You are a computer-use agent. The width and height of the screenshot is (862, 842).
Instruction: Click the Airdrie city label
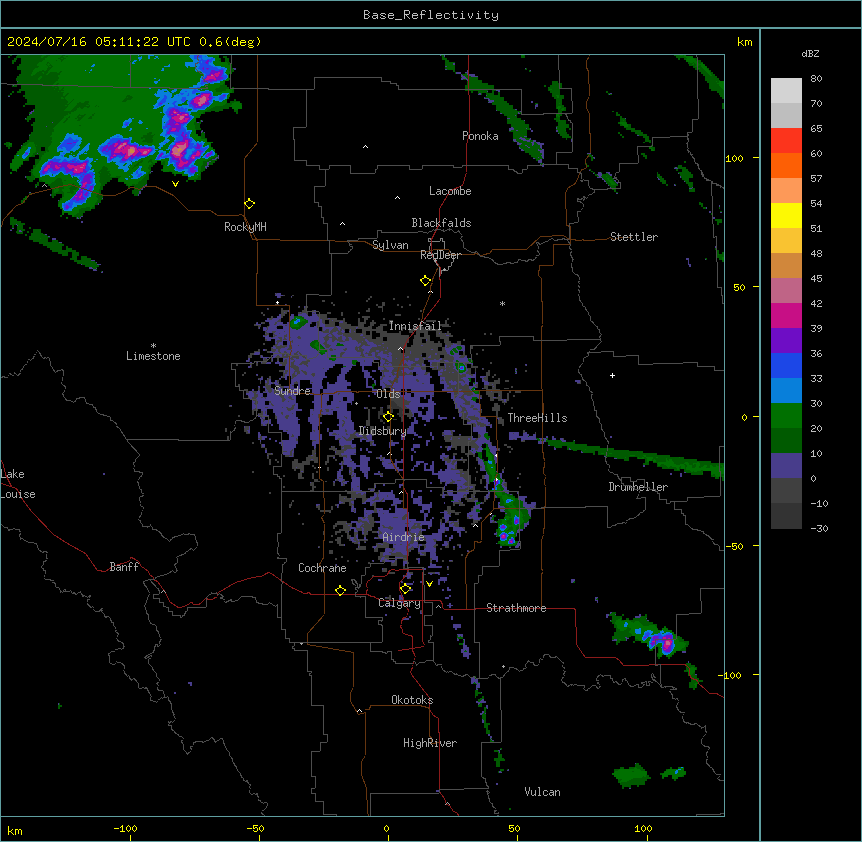(x=403, y=537)
